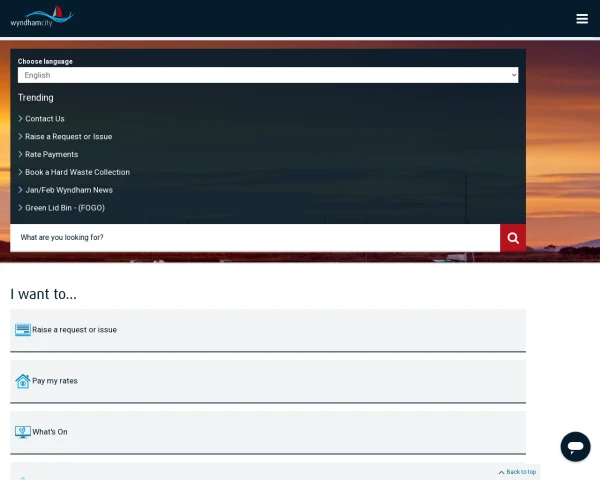600x480 pixels.
Task: Click the chevron before Contact Us
Action: coord(20,119)
